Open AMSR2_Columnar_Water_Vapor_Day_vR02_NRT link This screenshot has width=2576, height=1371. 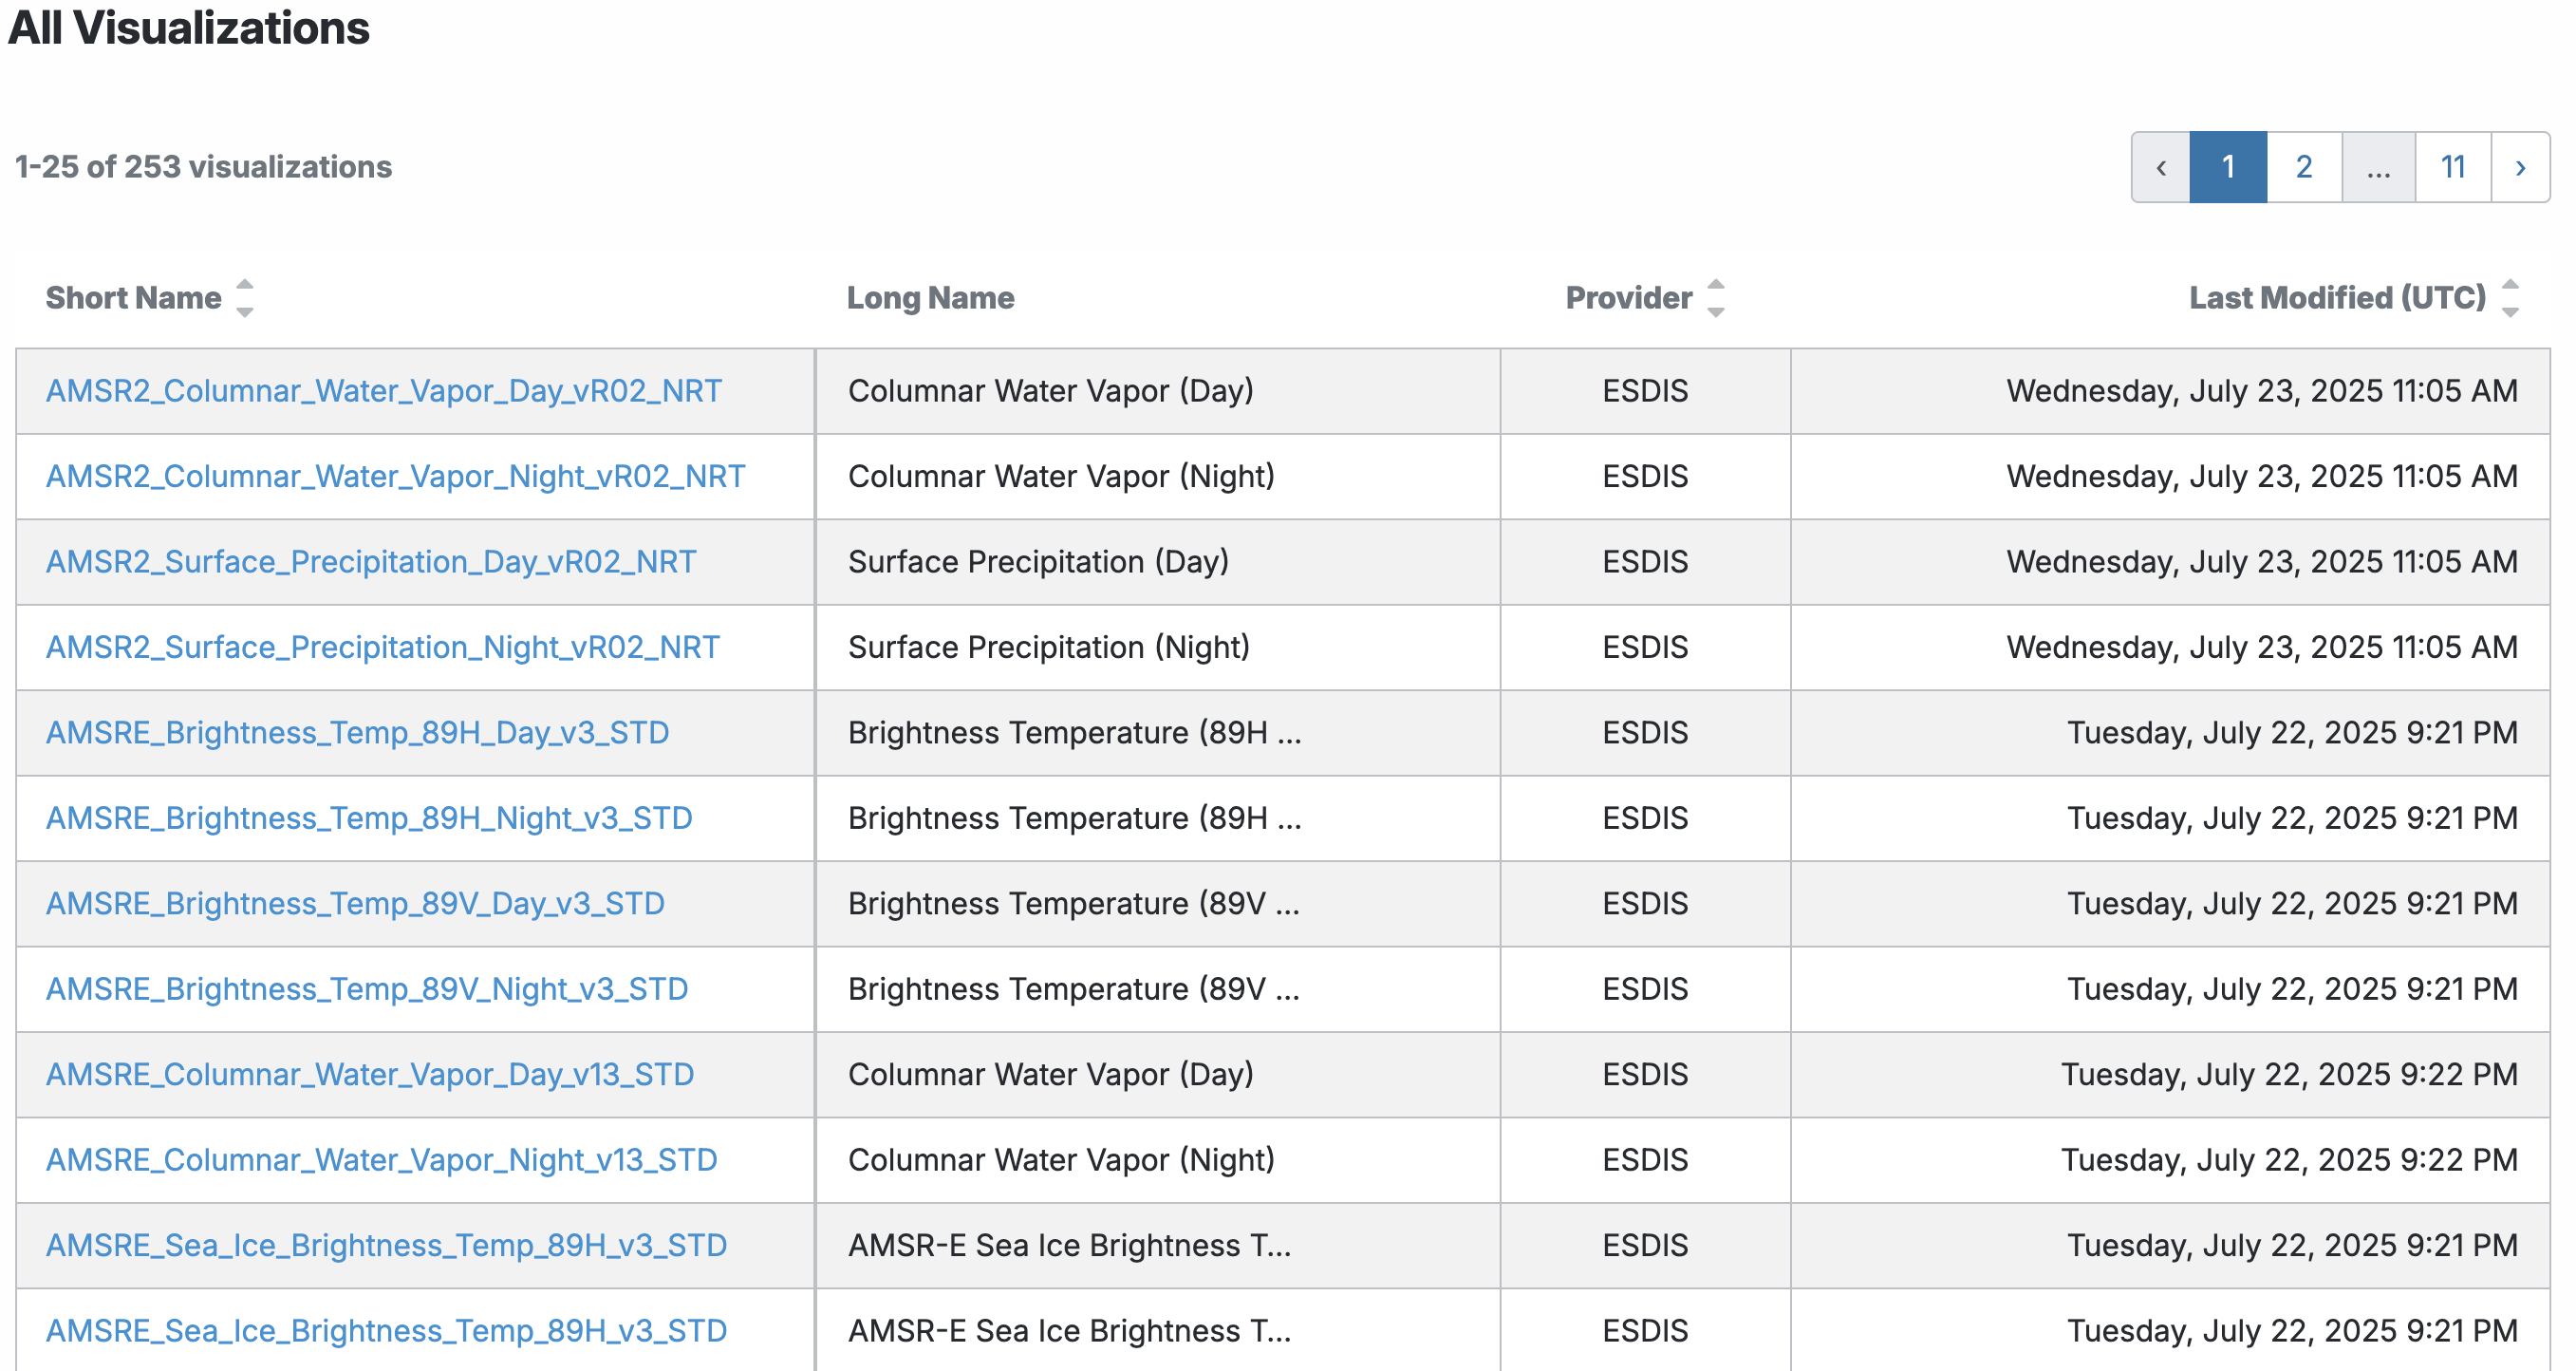383,391
